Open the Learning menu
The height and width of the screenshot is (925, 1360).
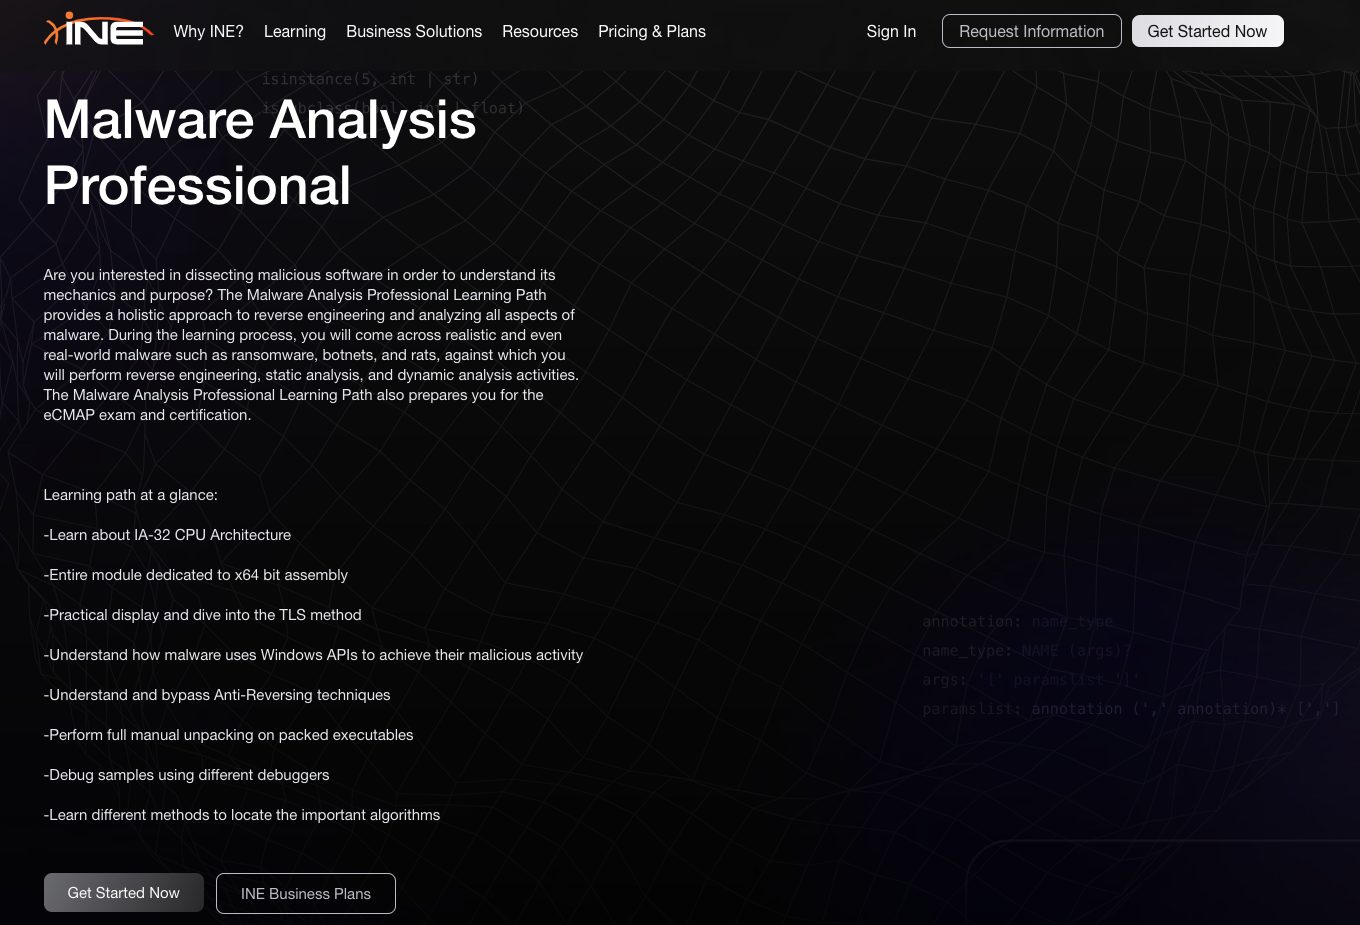(x=295, y=31)
